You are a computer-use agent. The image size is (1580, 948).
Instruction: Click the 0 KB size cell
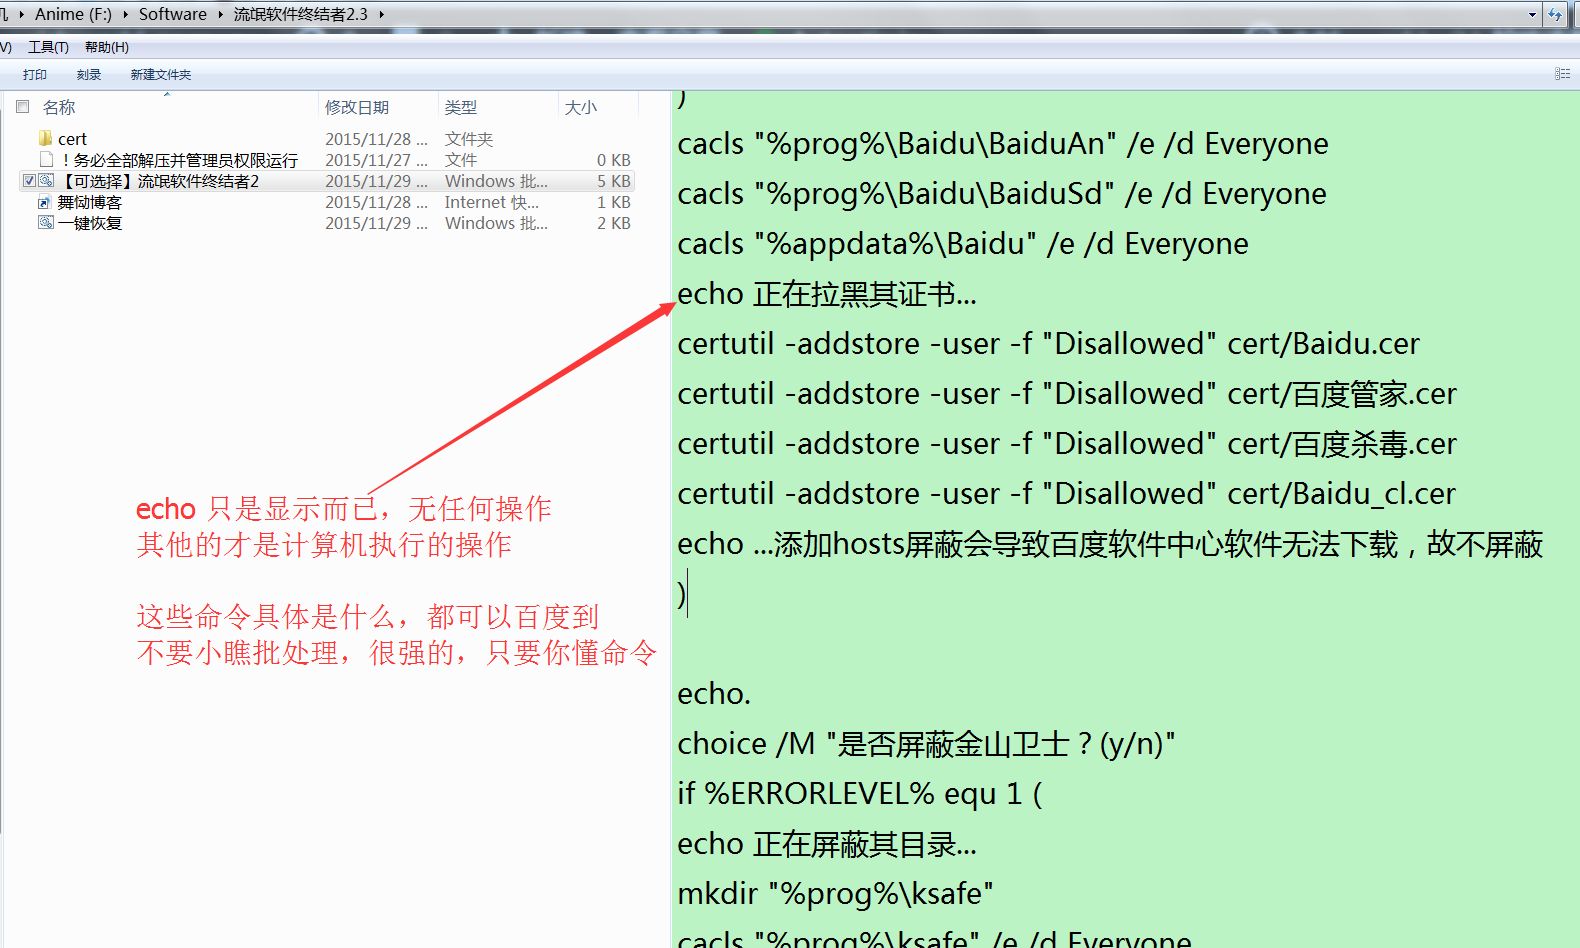click(x=614, y=160)
